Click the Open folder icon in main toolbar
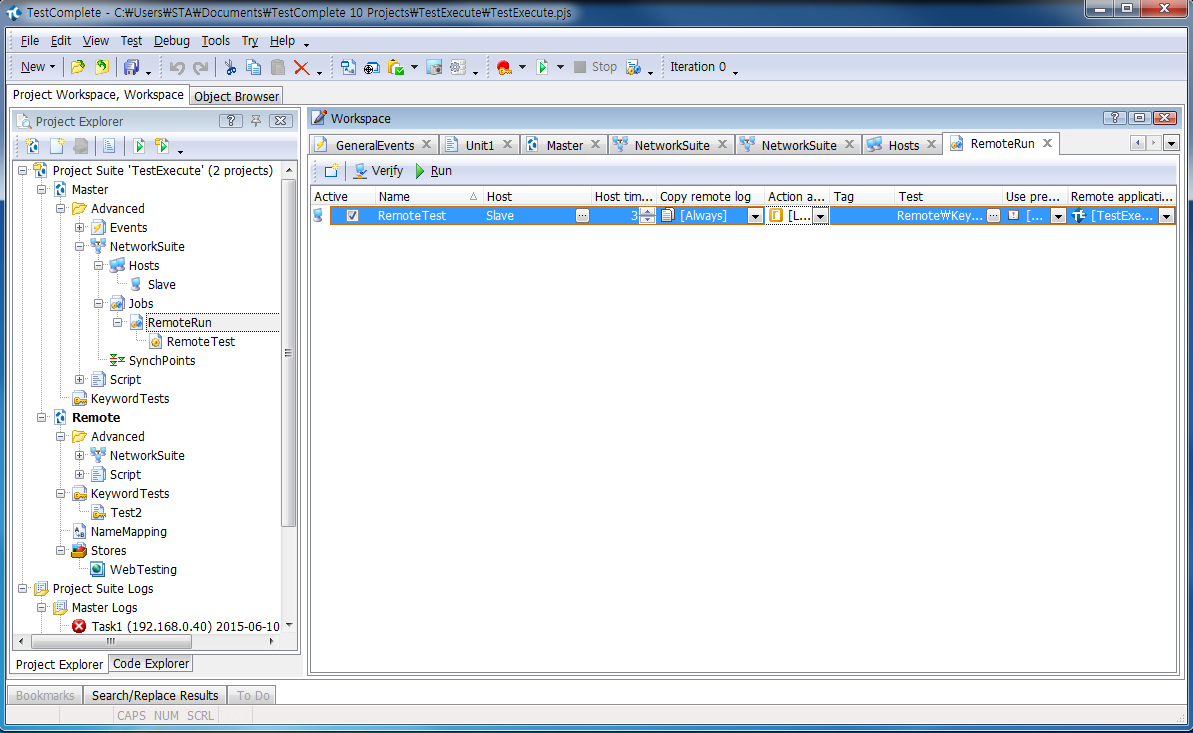 pos(78,67)
